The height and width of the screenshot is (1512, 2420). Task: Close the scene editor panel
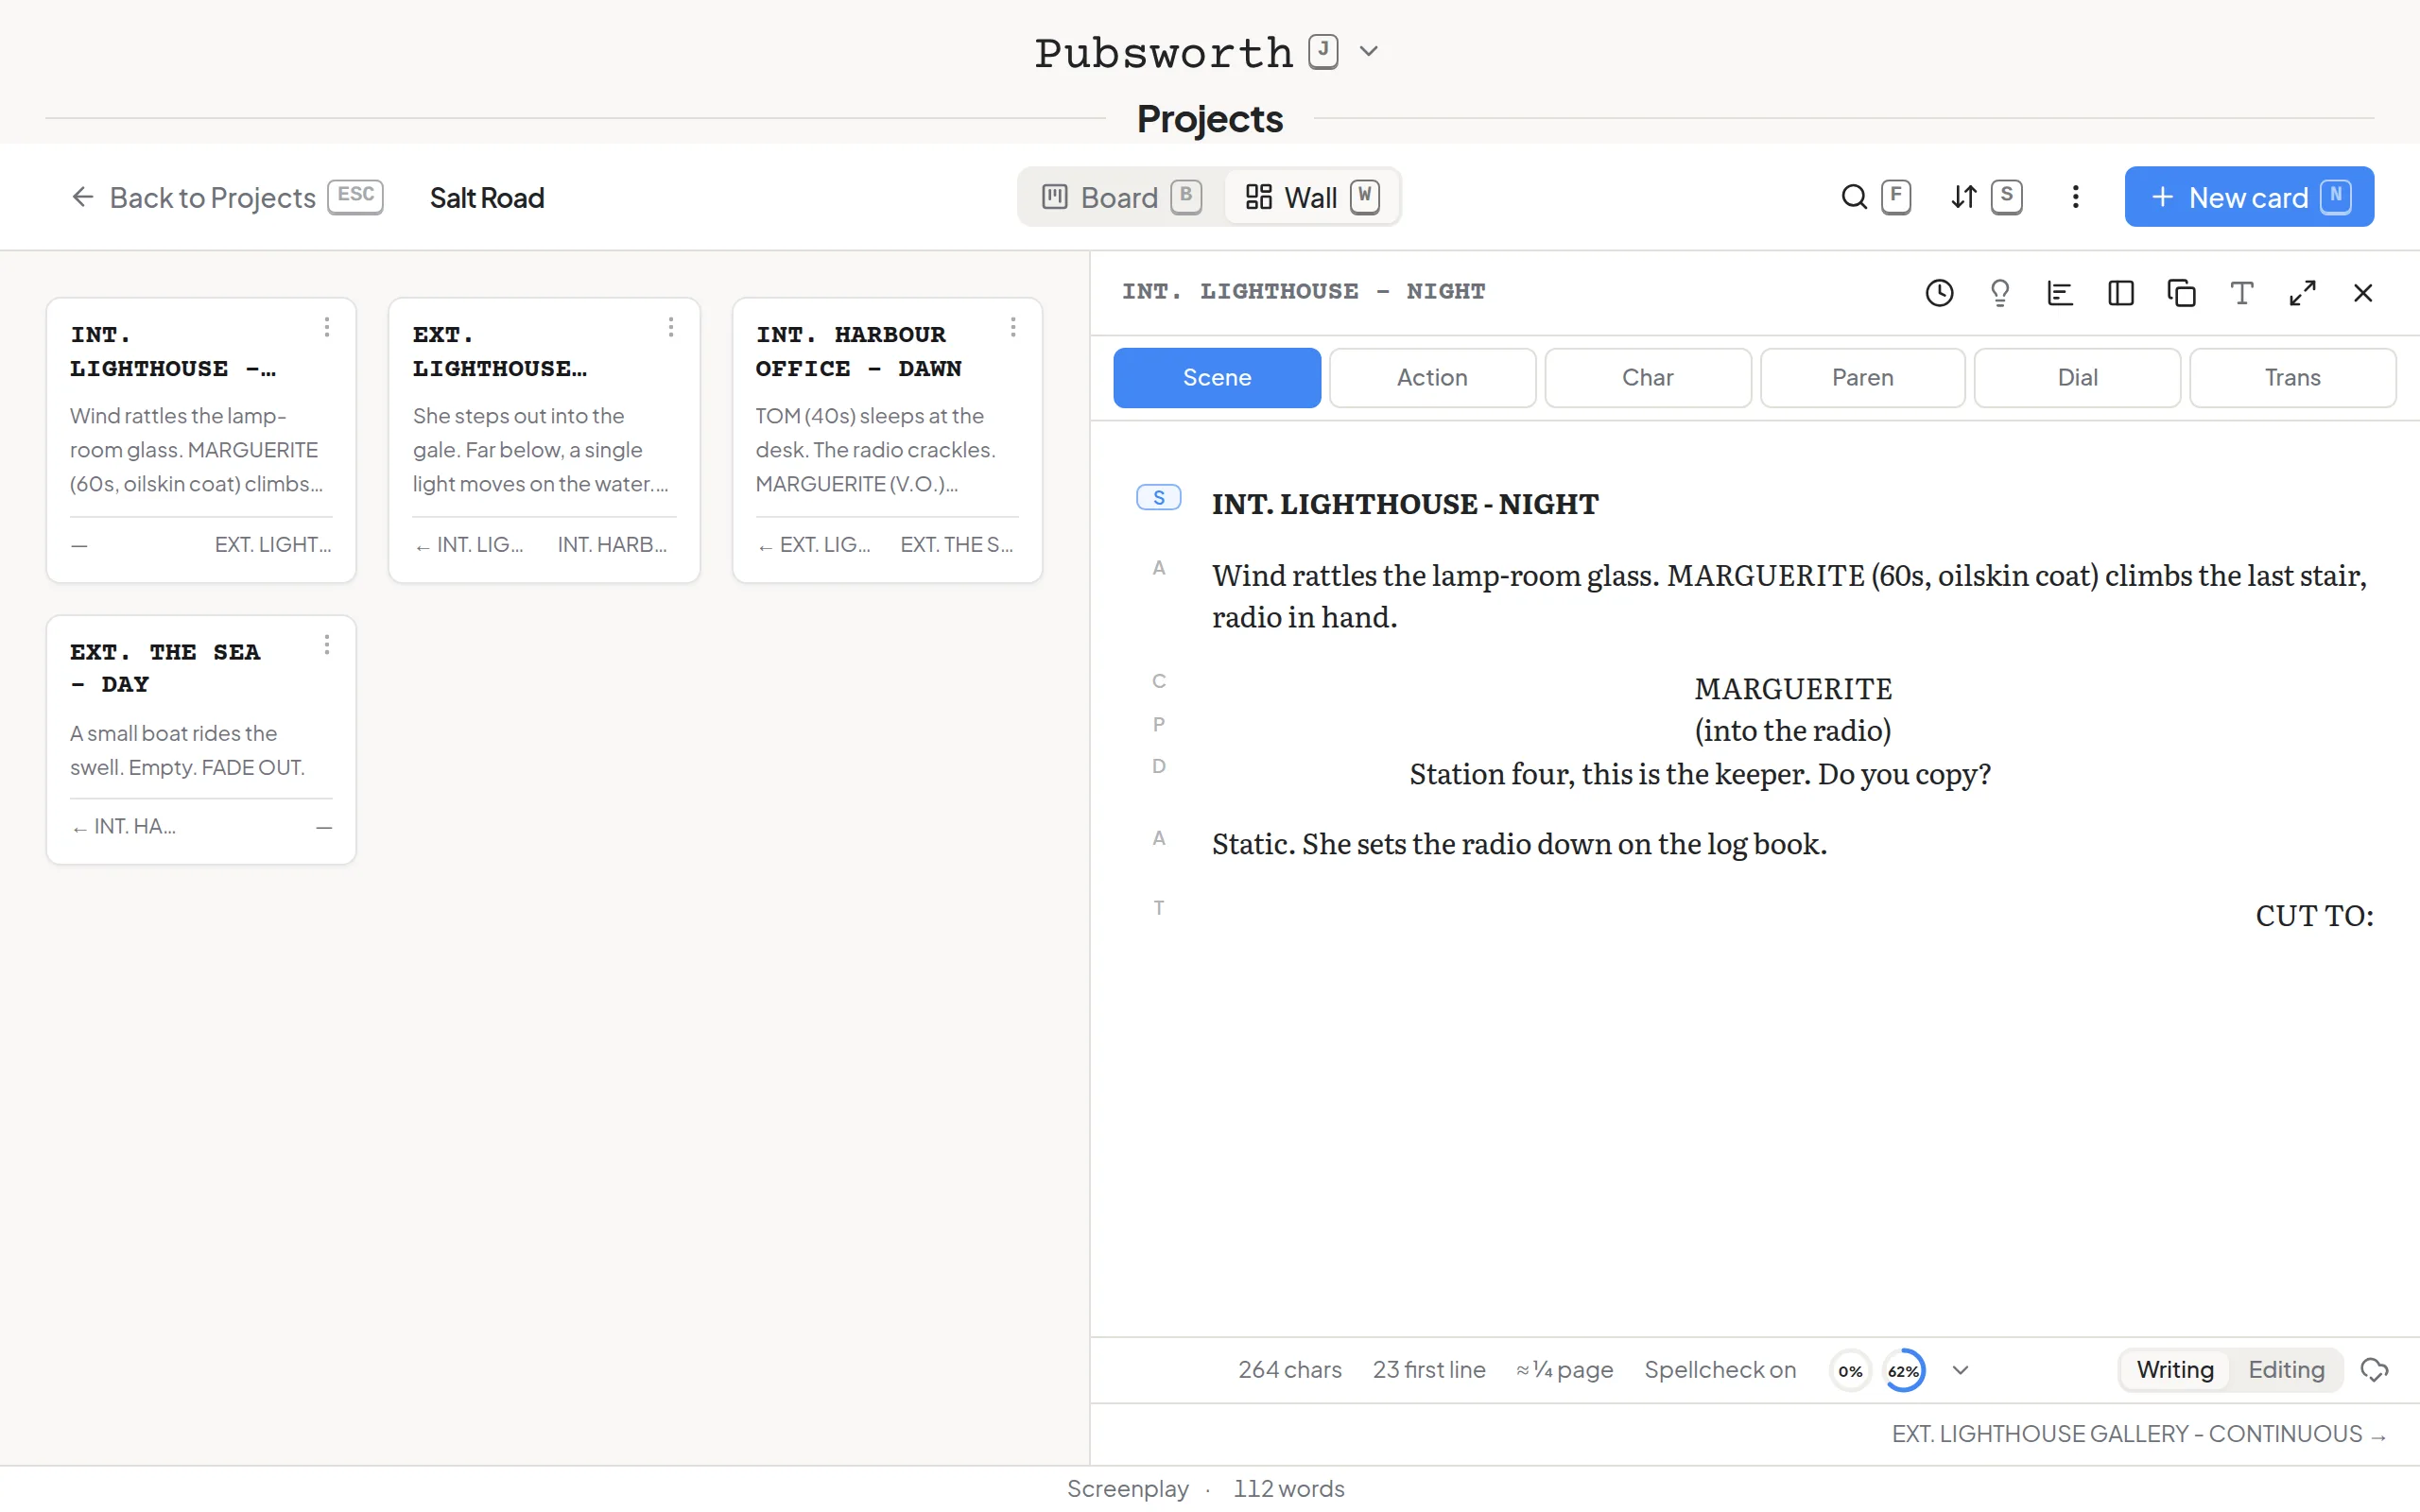pos(2363,293)
